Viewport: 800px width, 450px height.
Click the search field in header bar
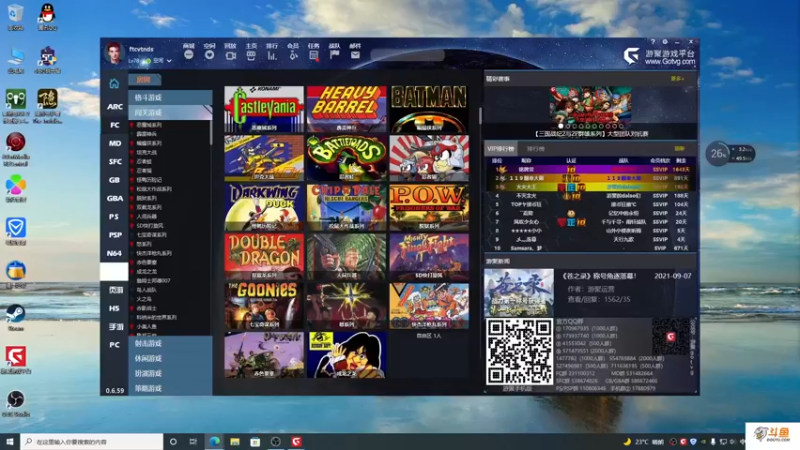tap(407, 55)
